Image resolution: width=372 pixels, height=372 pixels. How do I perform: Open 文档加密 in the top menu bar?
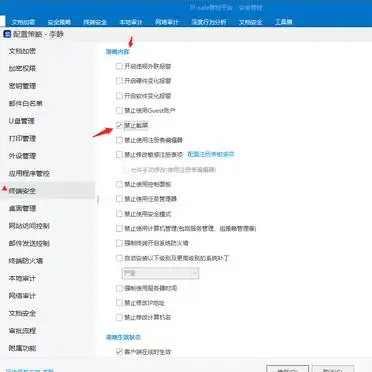[x=23, y=22]
